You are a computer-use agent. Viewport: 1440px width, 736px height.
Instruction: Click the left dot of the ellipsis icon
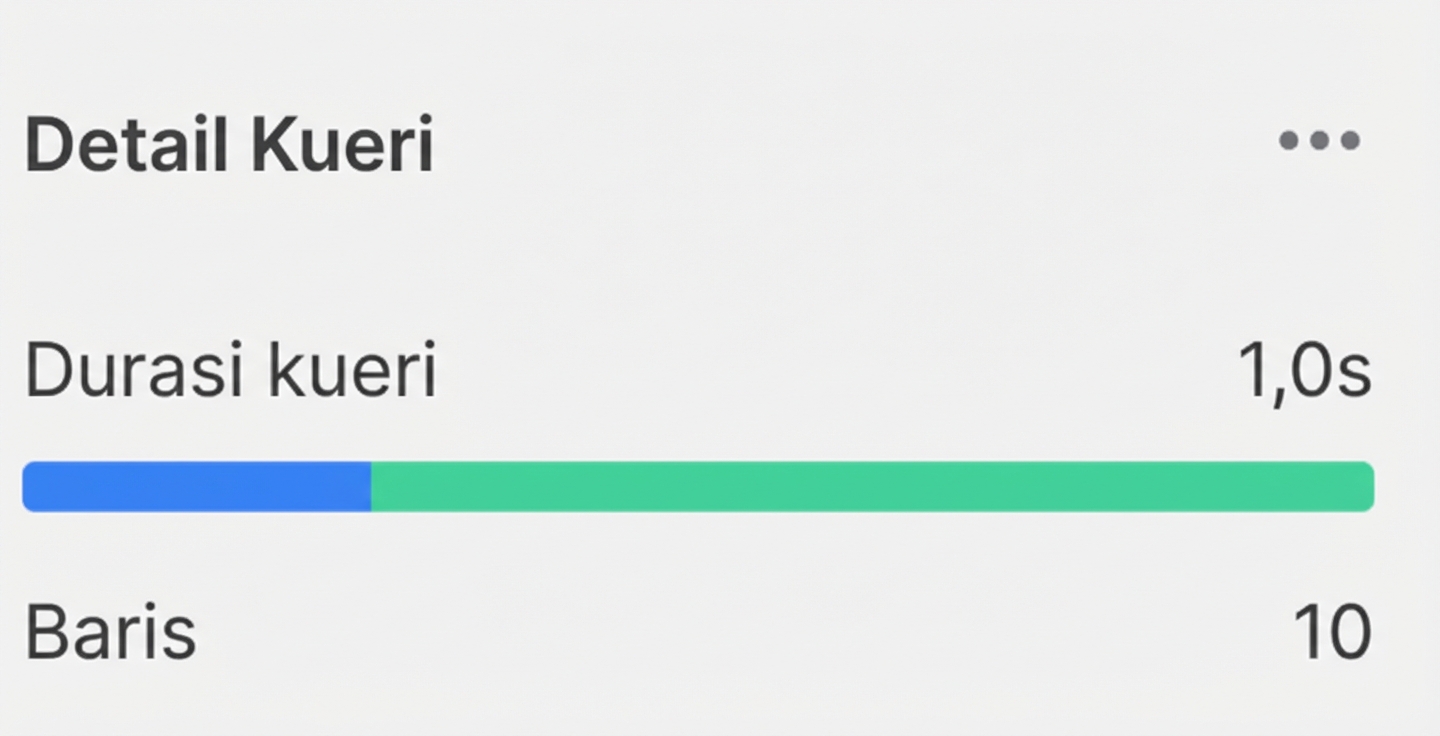[1289, 140]
